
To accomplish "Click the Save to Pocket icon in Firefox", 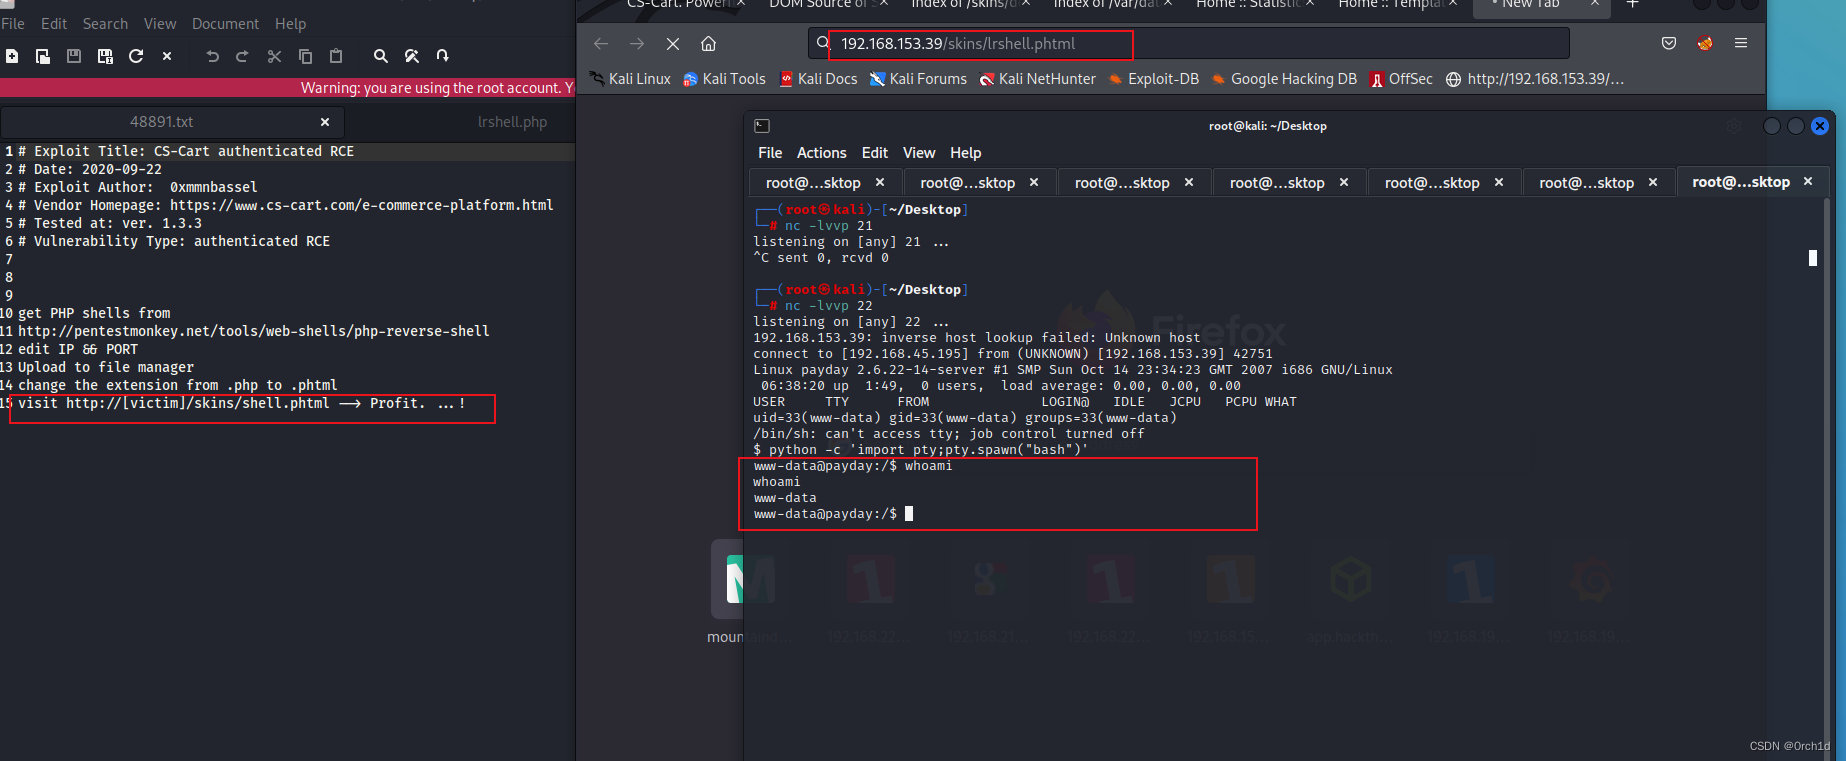I will 1669,43.
